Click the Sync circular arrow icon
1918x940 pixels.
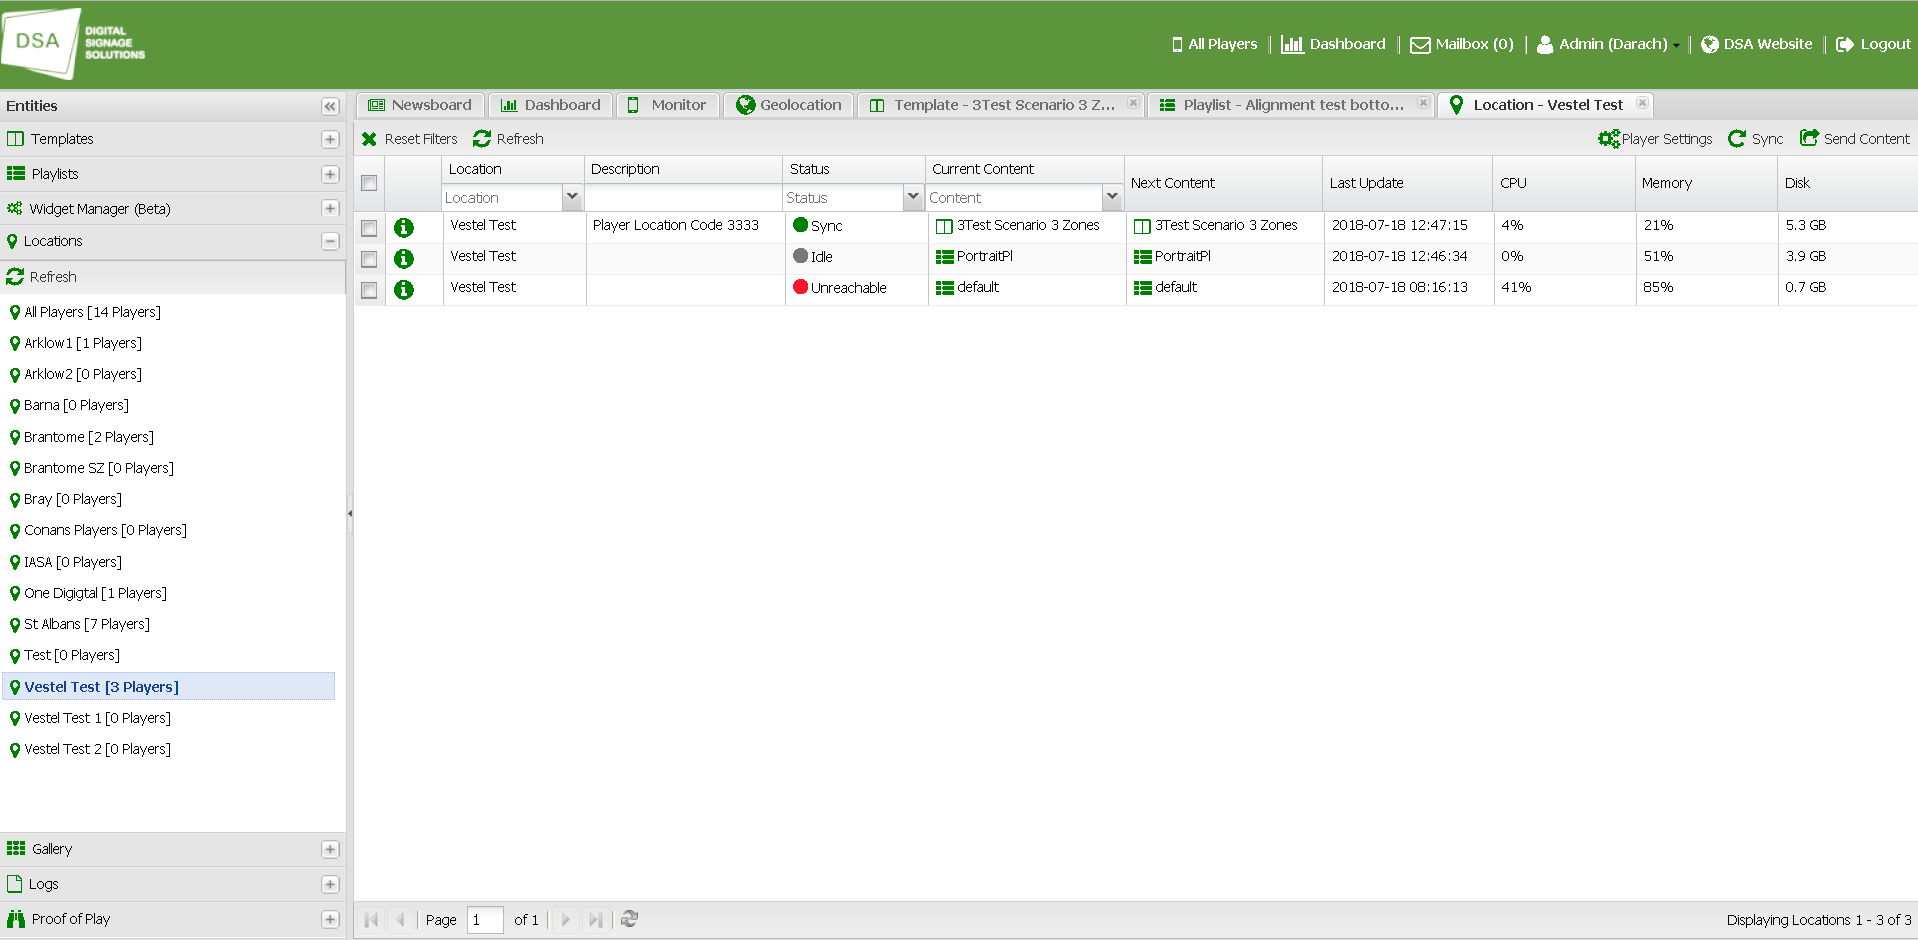(x=1737, y=139)
